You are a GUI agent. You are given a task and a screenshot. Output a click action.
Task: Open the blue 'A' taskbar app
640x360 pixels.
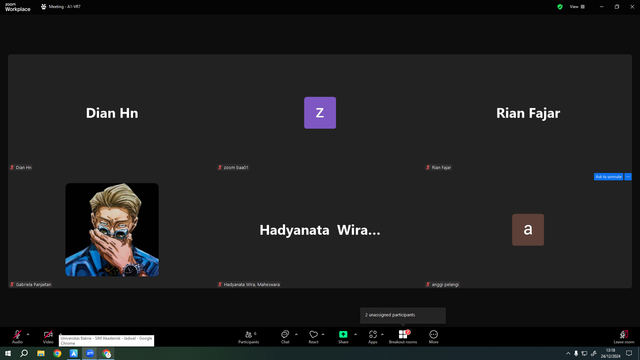click(x=73, y=353)
